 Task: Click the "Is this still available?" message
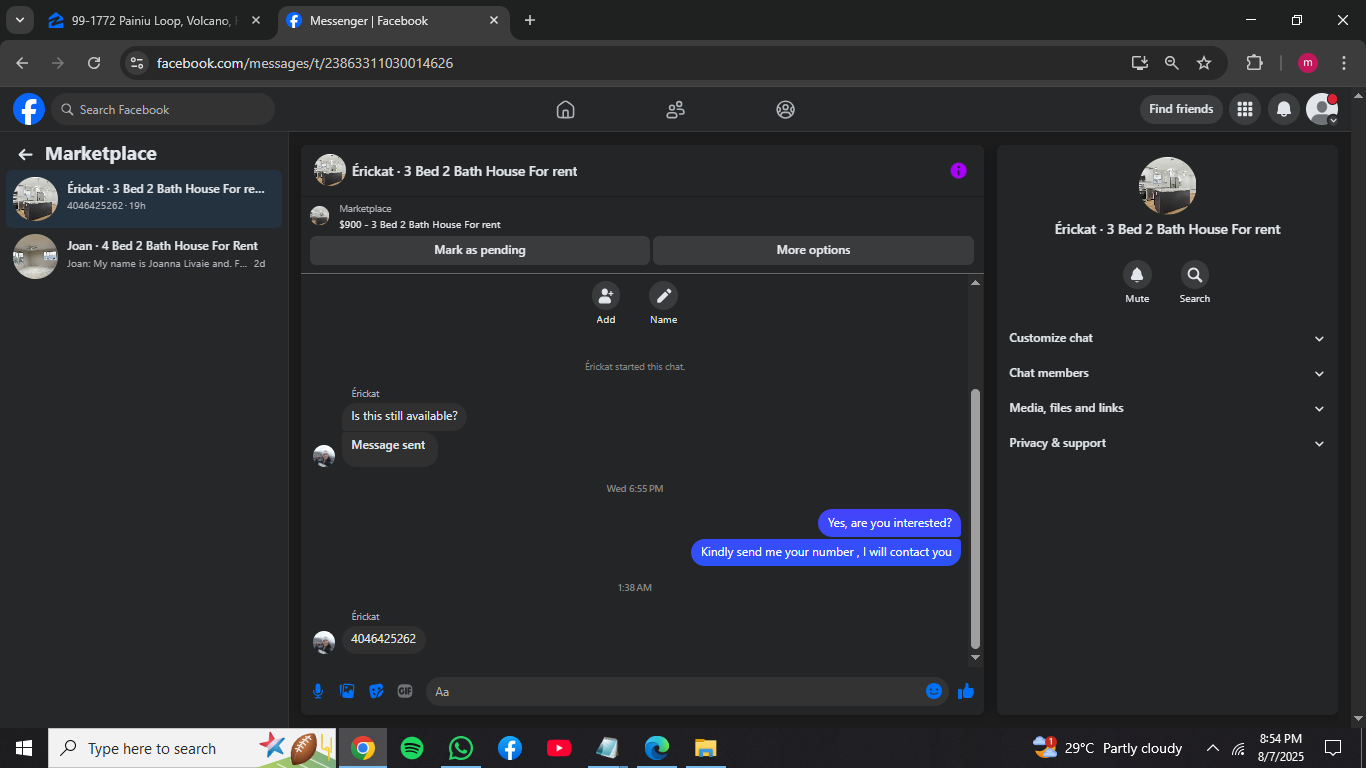tap(404, 416)
